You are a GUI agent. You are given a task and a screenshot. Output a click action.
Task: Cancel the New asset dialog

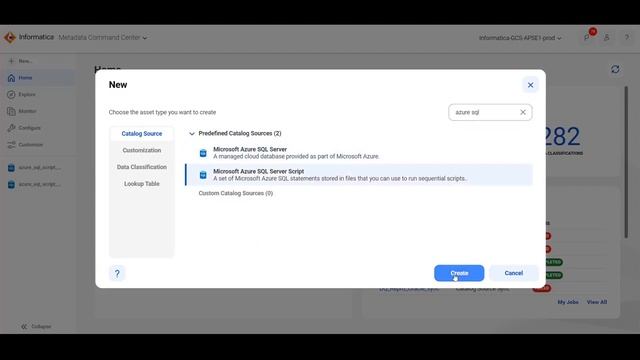(513, 273)
